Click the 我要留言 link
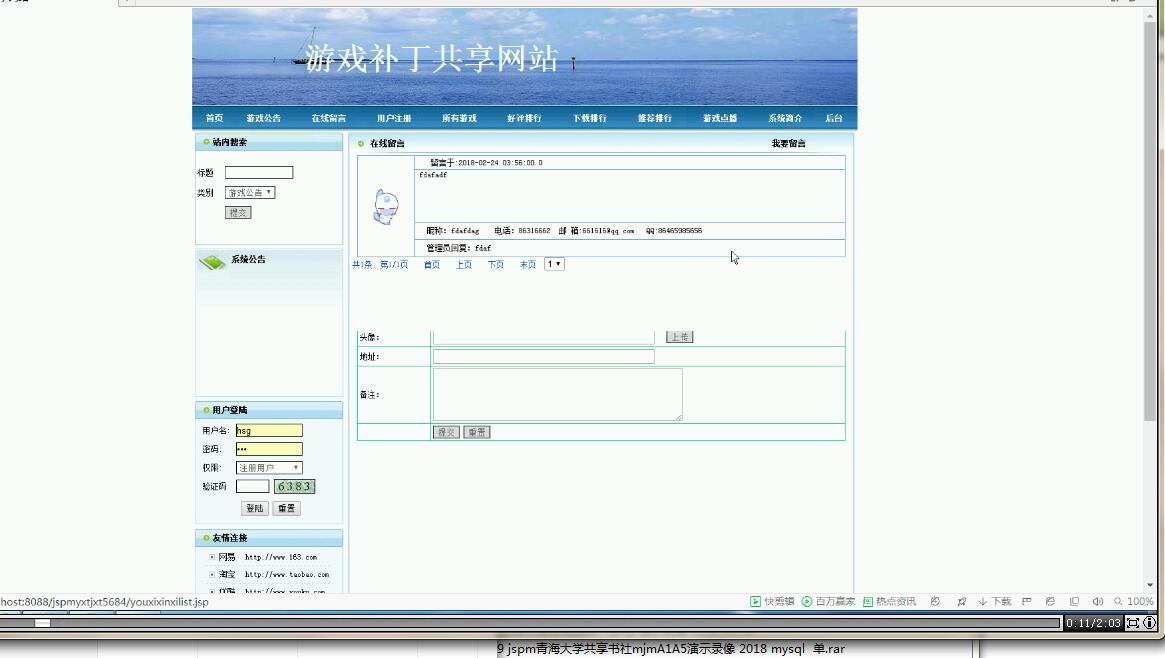1165x658 pixels. 788,143
